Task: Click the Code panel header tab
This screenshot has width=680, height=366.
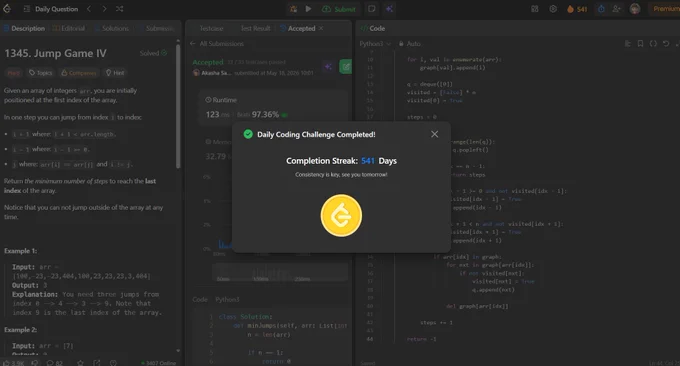Action: tap(373, 28)
